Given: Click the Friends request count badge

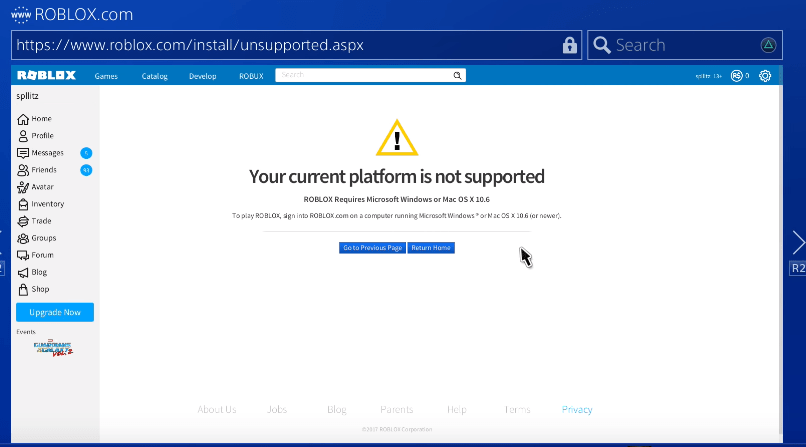Looking at the screenshot, I should 86,170.
